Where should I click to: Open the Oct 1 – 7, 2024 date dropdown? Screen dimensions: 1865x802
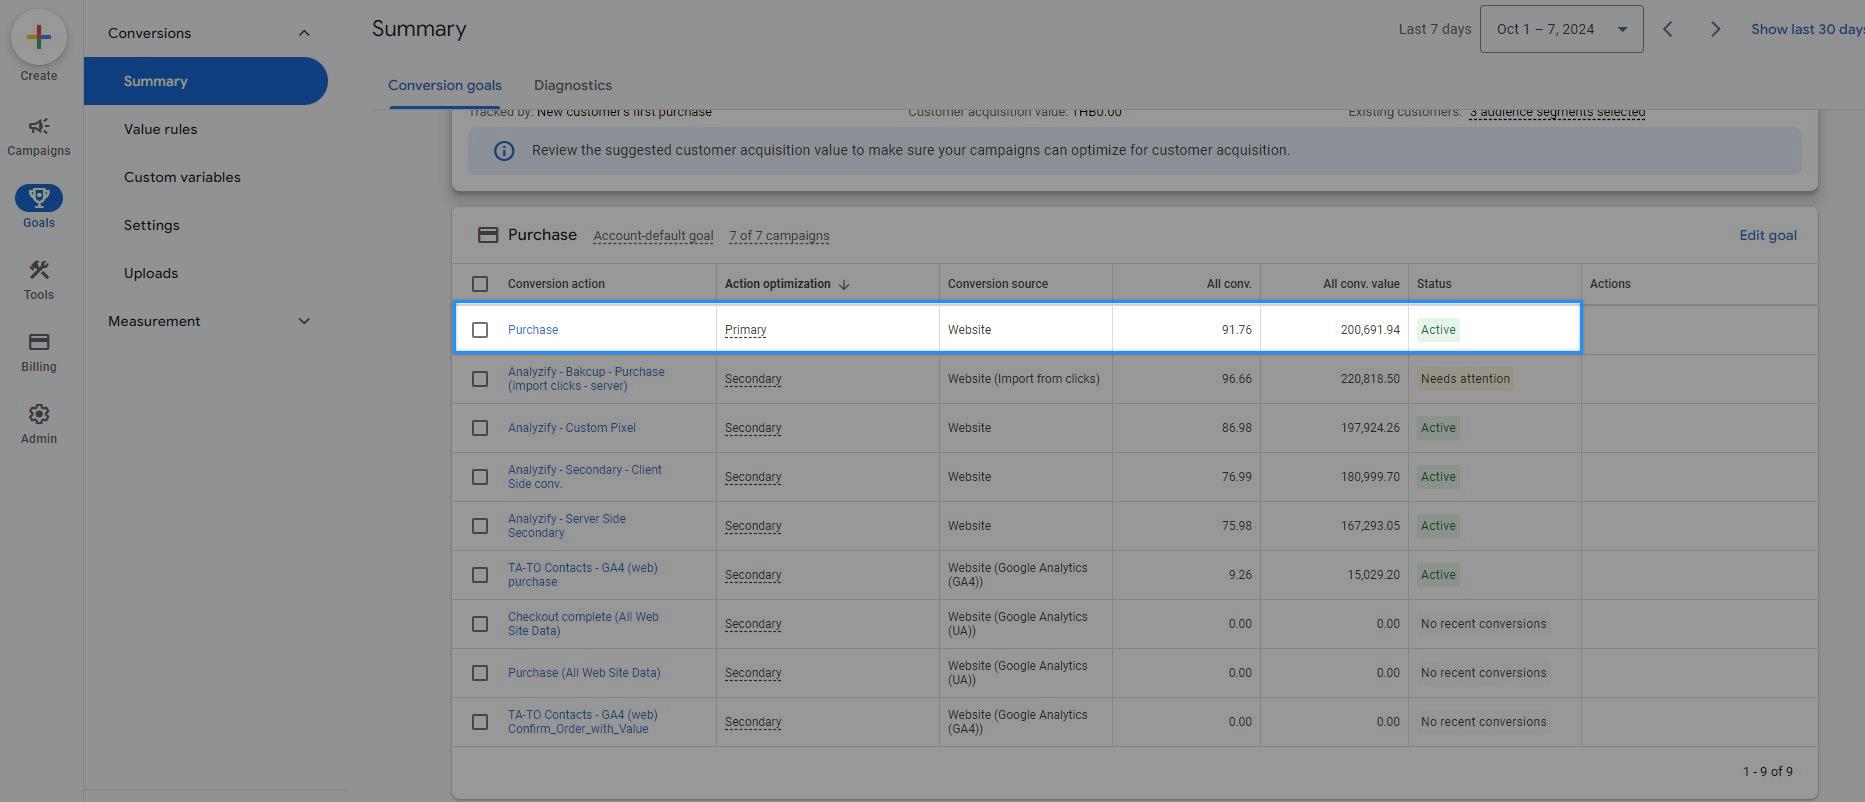1561,29
